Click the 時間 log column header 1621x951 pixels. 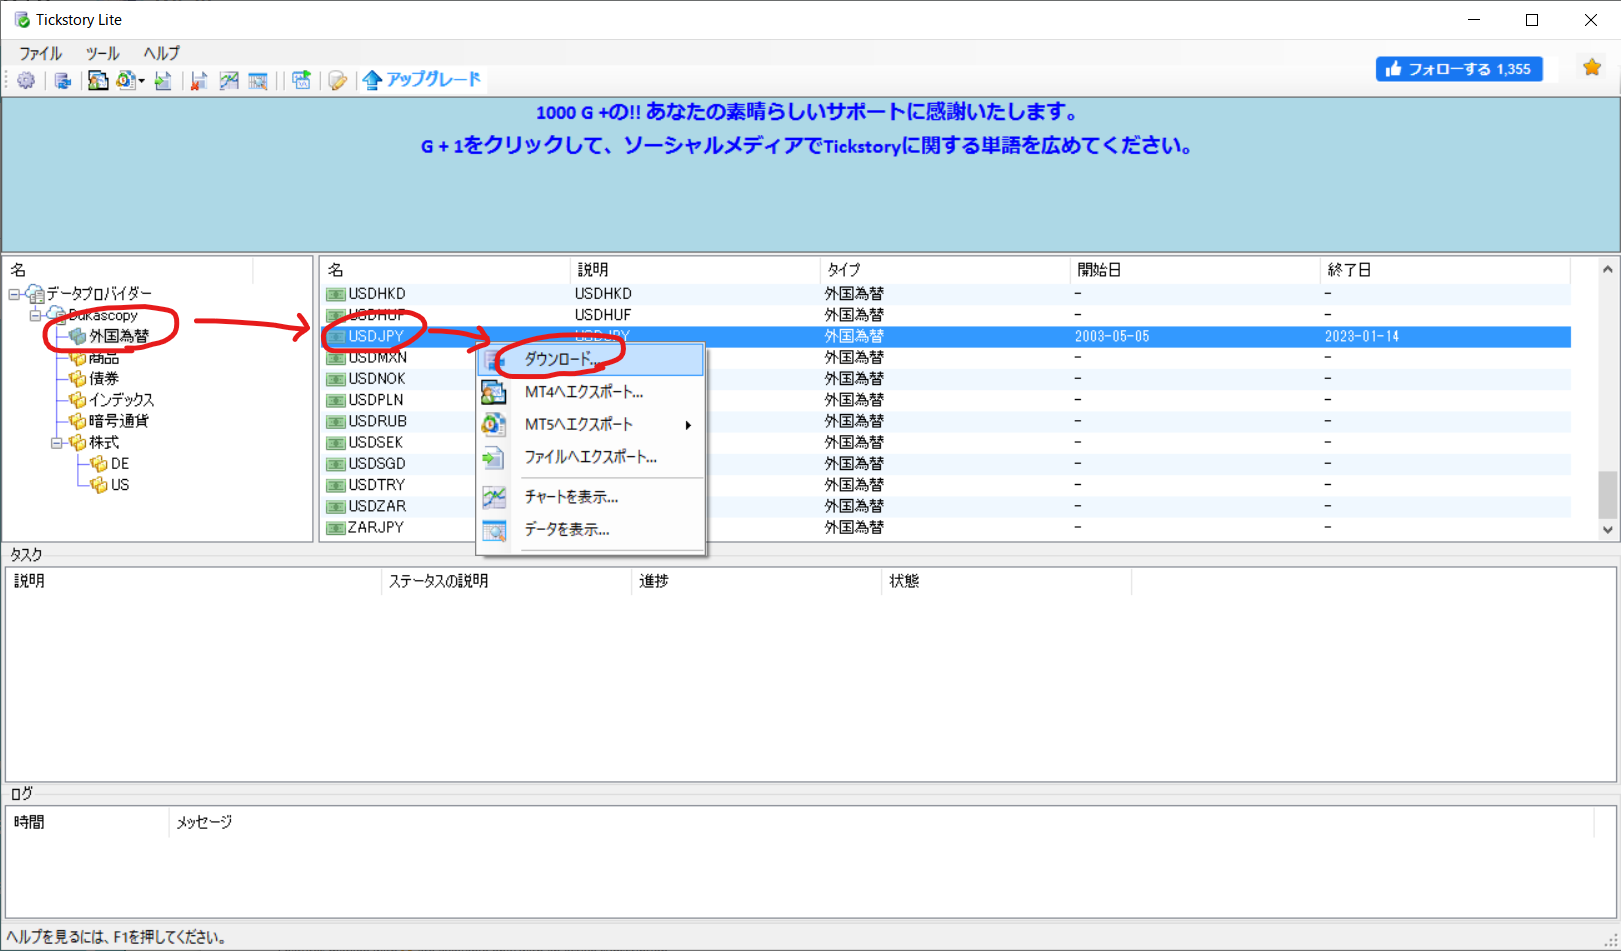[x=88, y=822]
